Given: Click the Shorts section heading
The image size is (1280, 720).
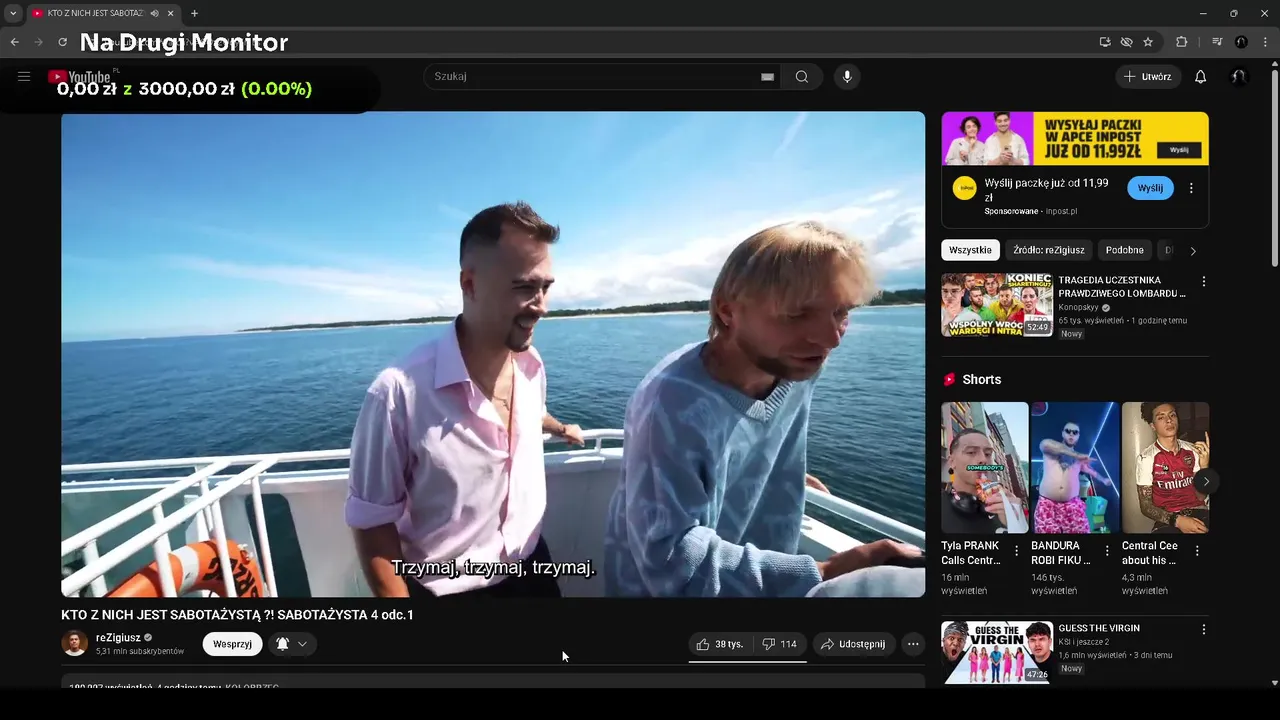Looking at the screenshot, I should [x=981, y=380].
